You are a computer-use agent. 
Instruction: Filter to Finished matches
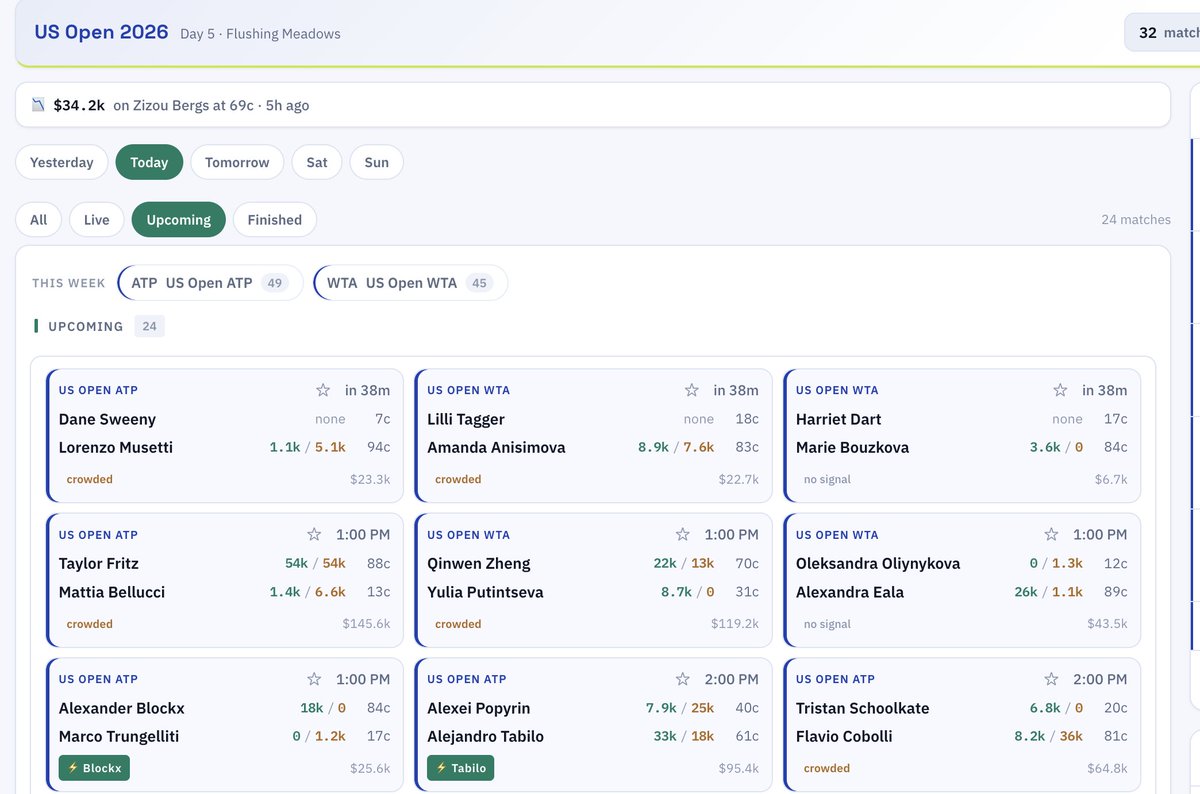[x=275, y=220]
